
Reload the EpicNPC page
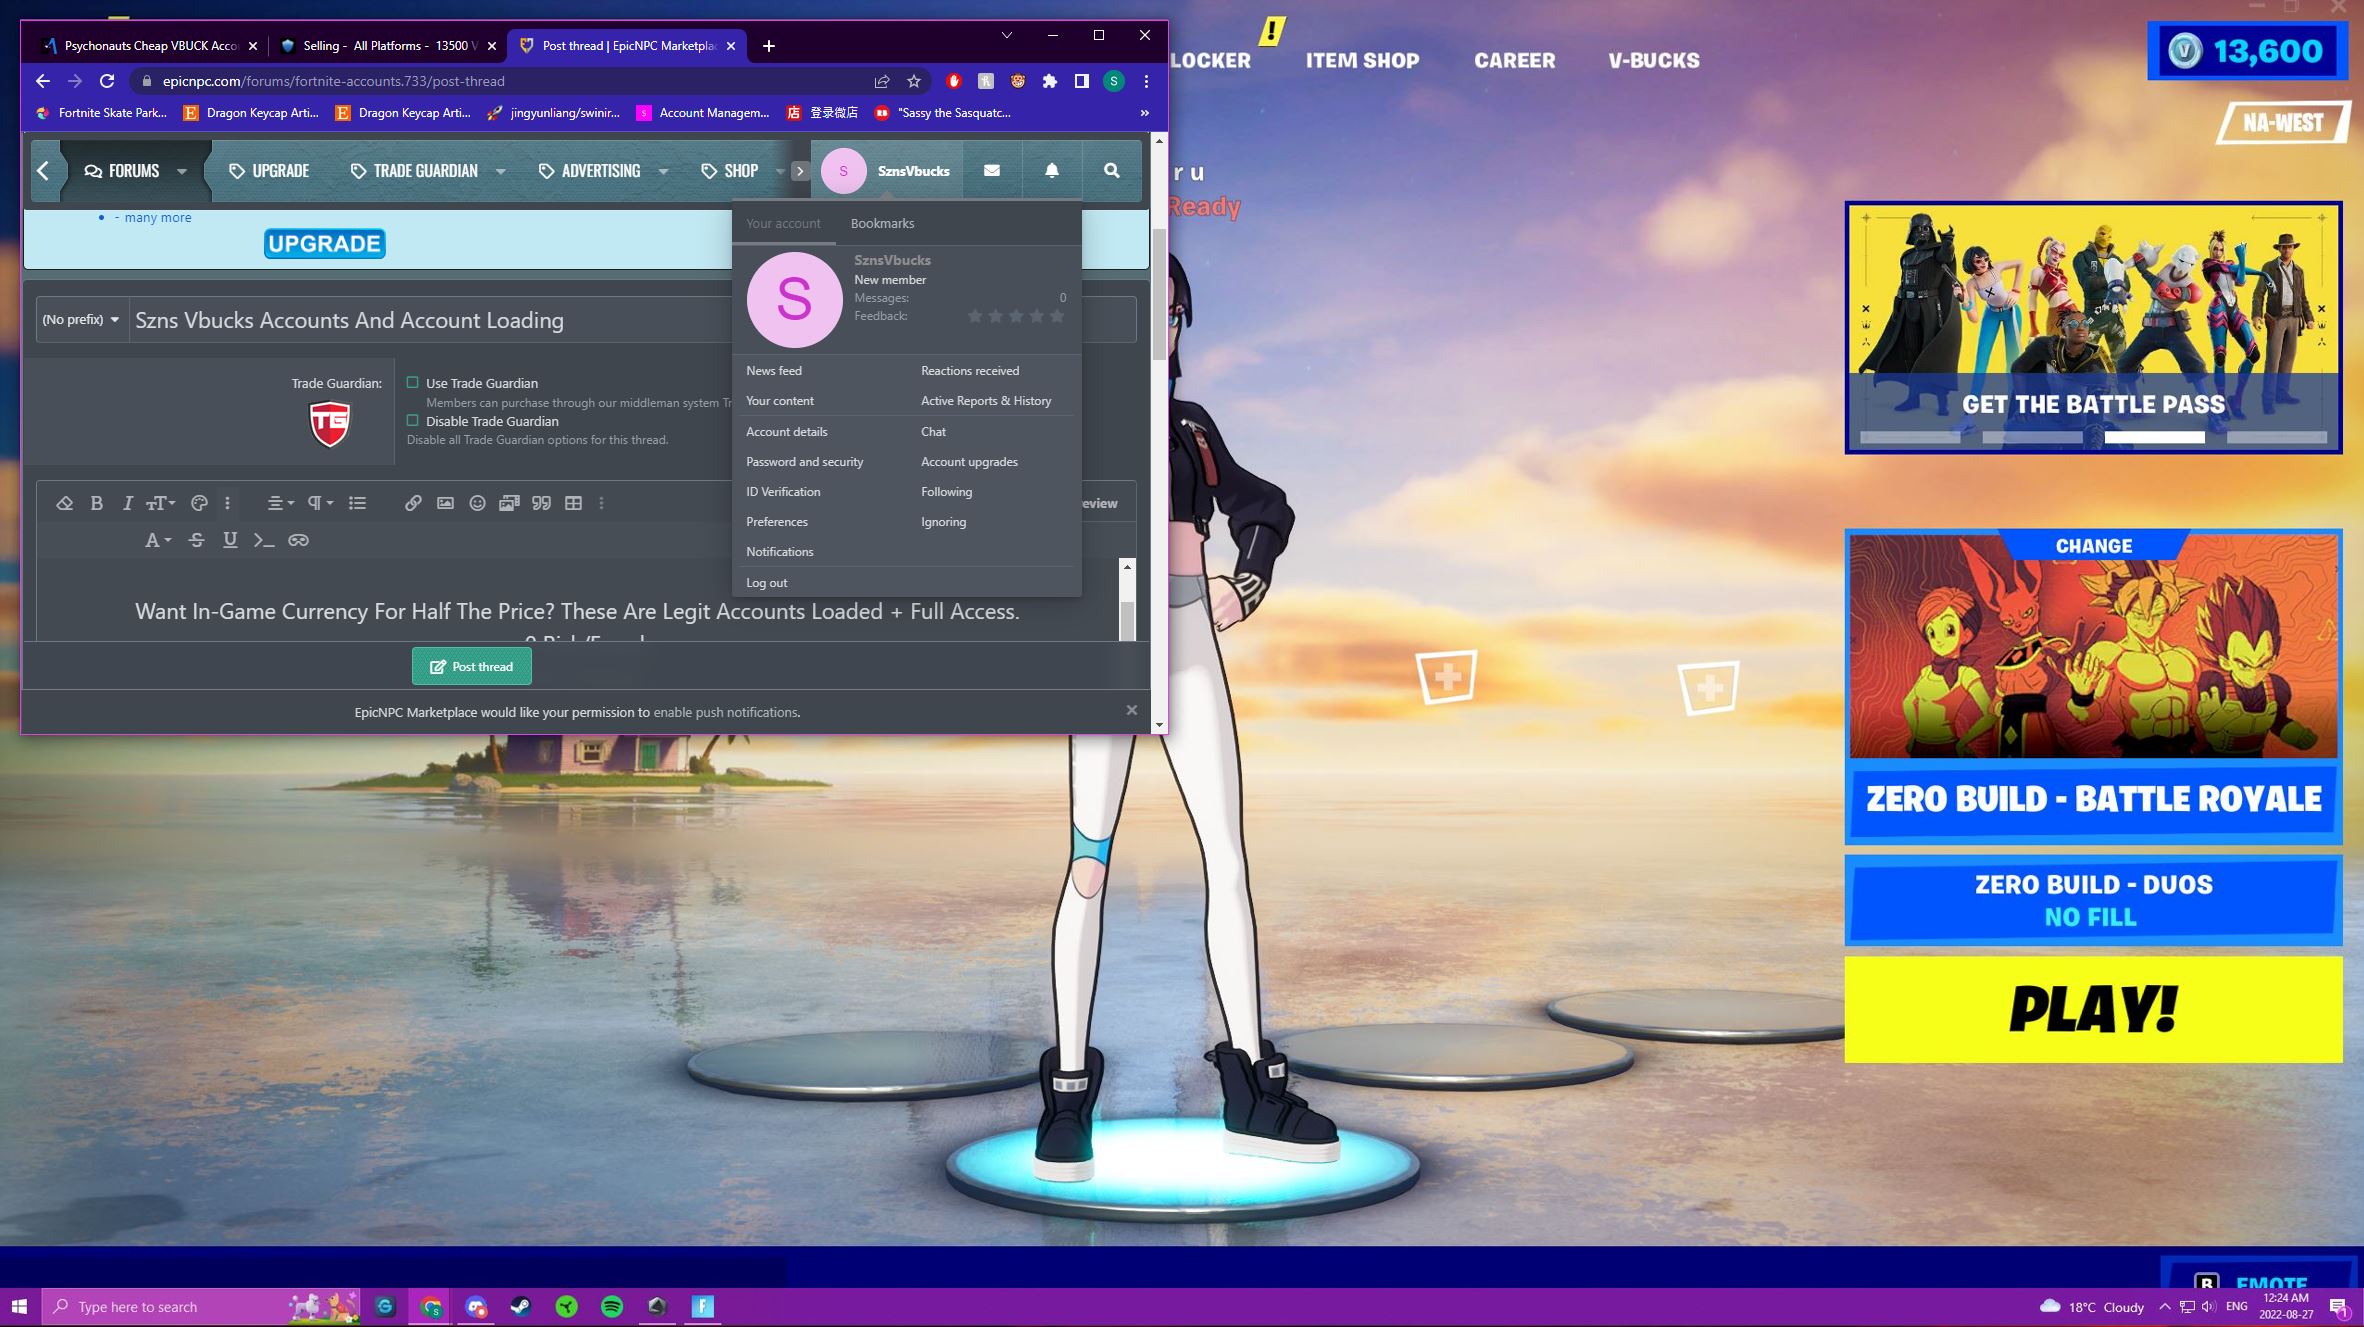click(107, 81)
